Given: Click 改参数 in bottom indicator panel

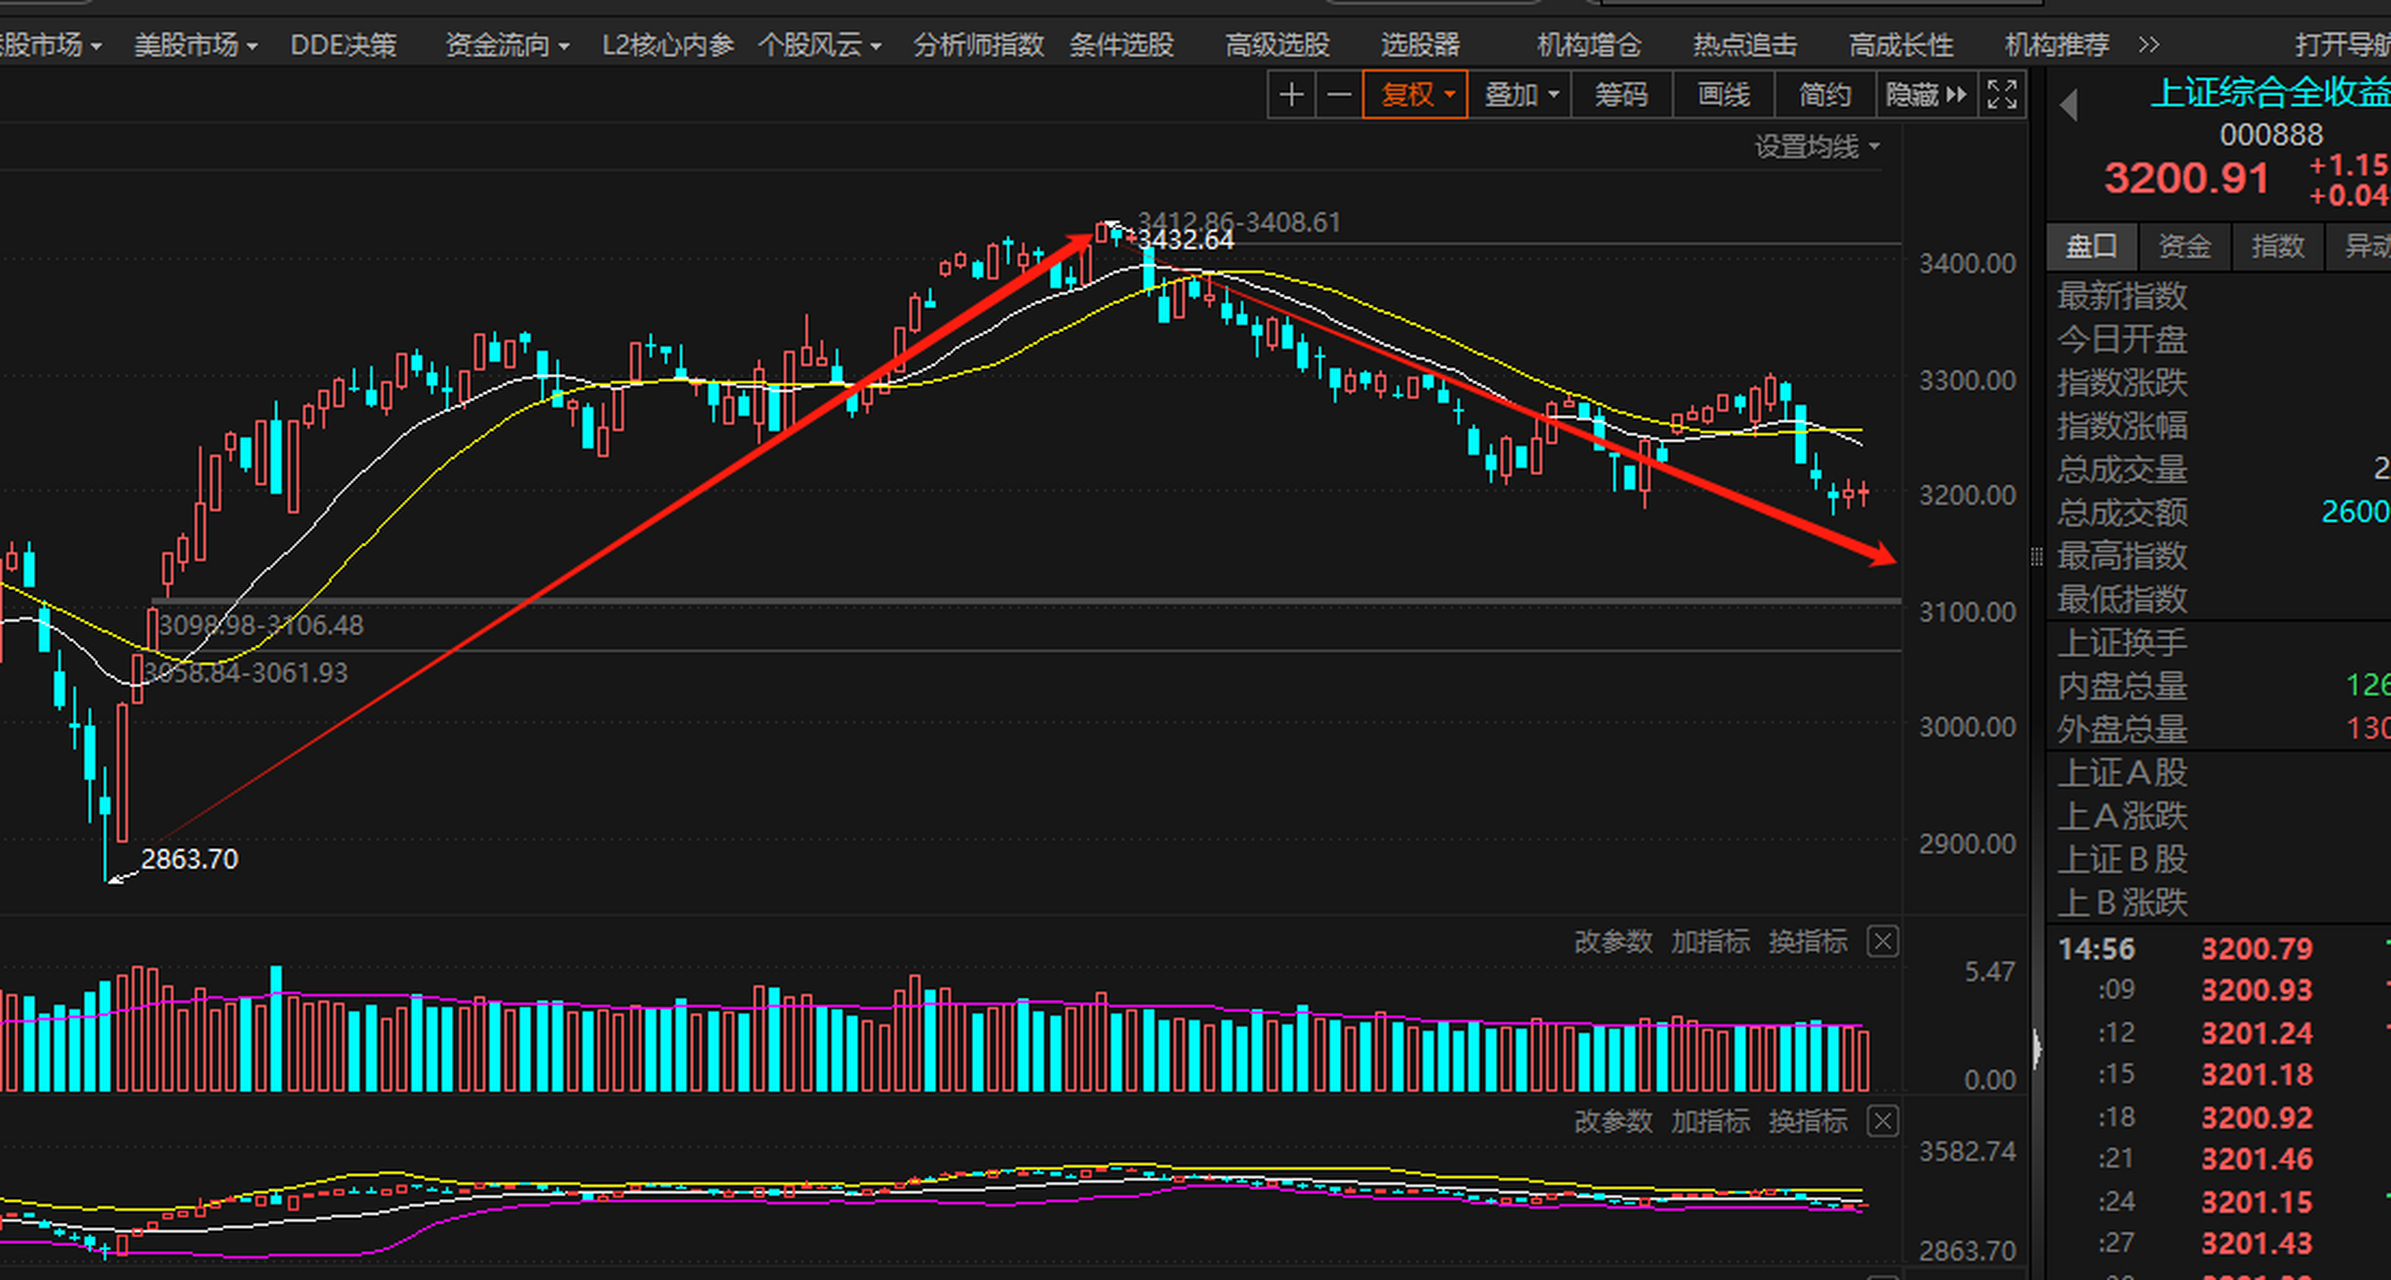Looking at the screenshot, I should coord(1613,1121).
